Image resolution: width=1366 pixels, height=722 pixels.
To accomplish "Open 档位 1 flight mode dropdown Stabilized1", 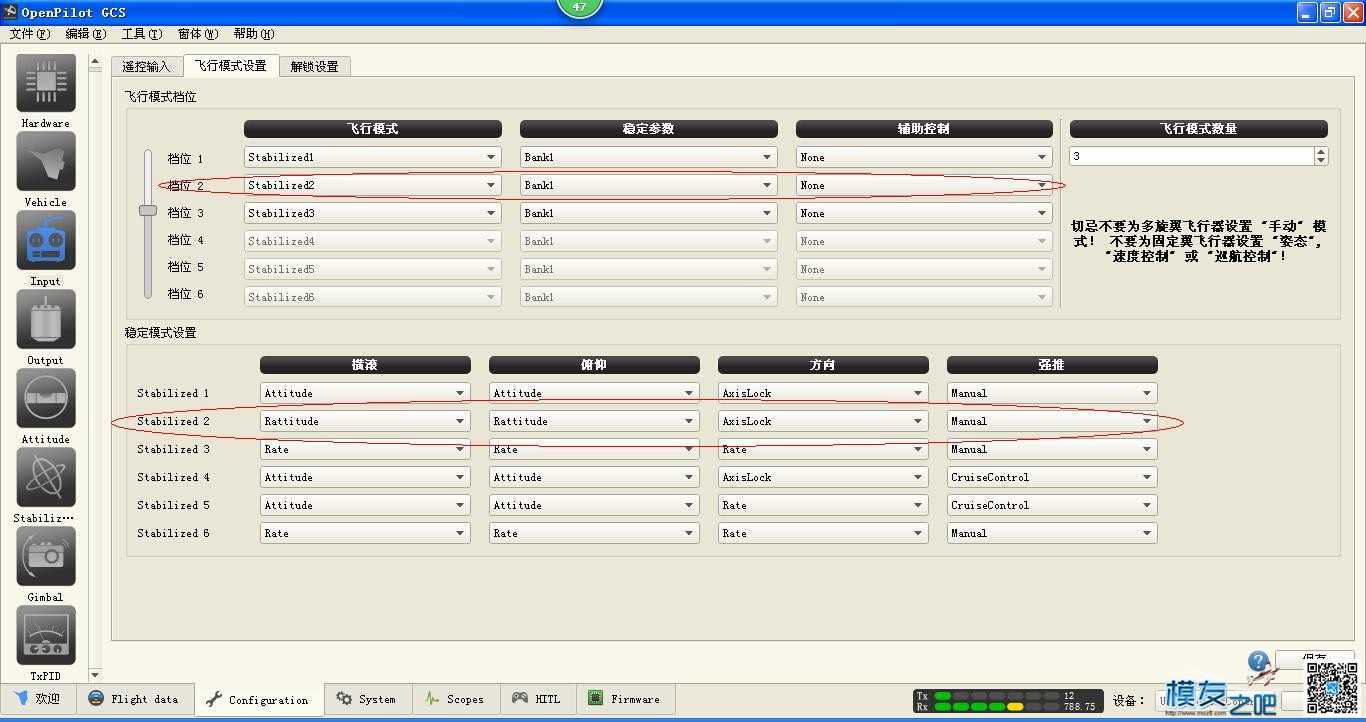I will point(373,157).
